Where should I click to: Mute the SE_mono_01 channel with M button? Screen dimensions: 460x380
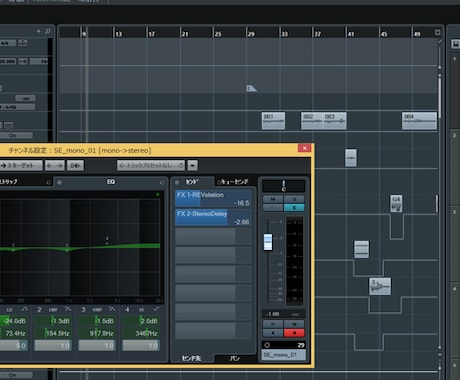pos(273,199)
